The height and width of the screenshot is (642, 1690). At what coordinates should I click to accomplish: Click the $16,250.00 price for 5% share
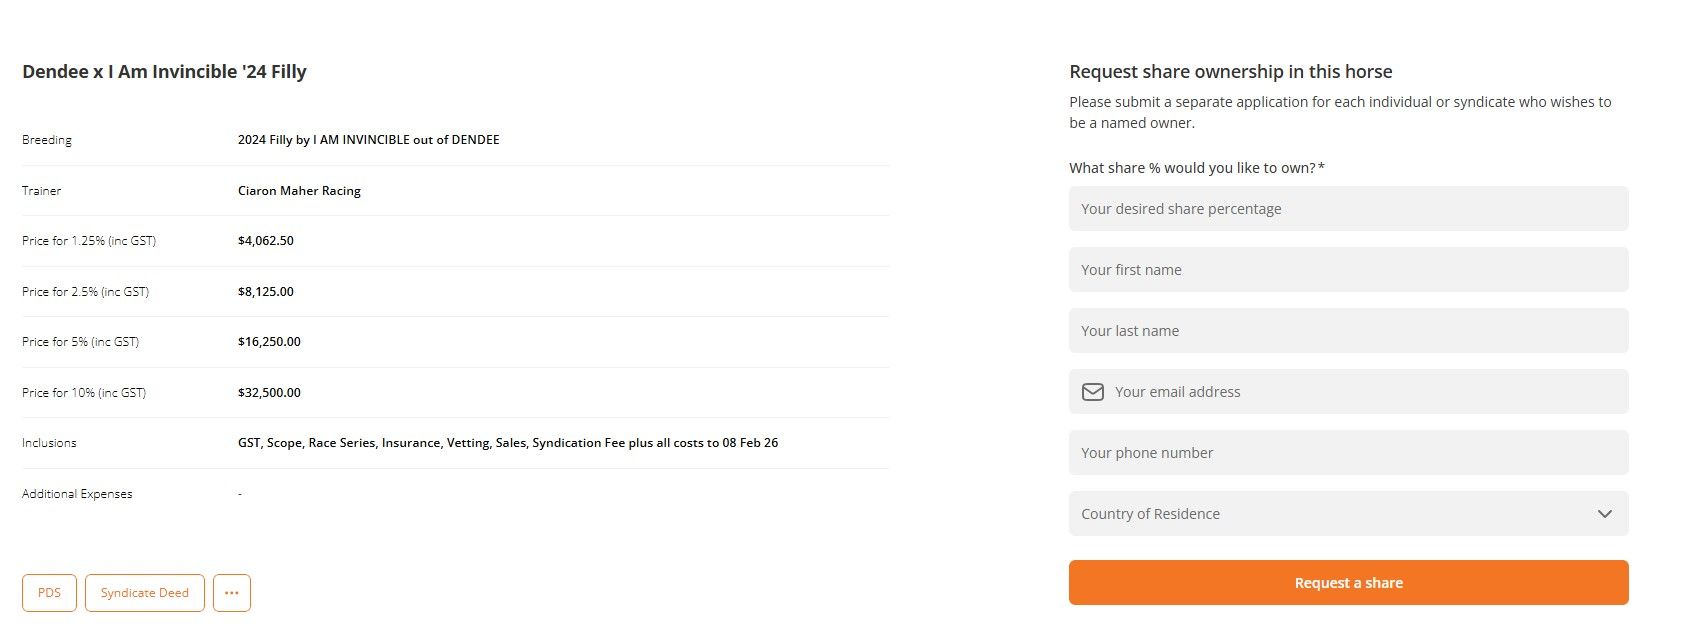click(x=269, y=342)
